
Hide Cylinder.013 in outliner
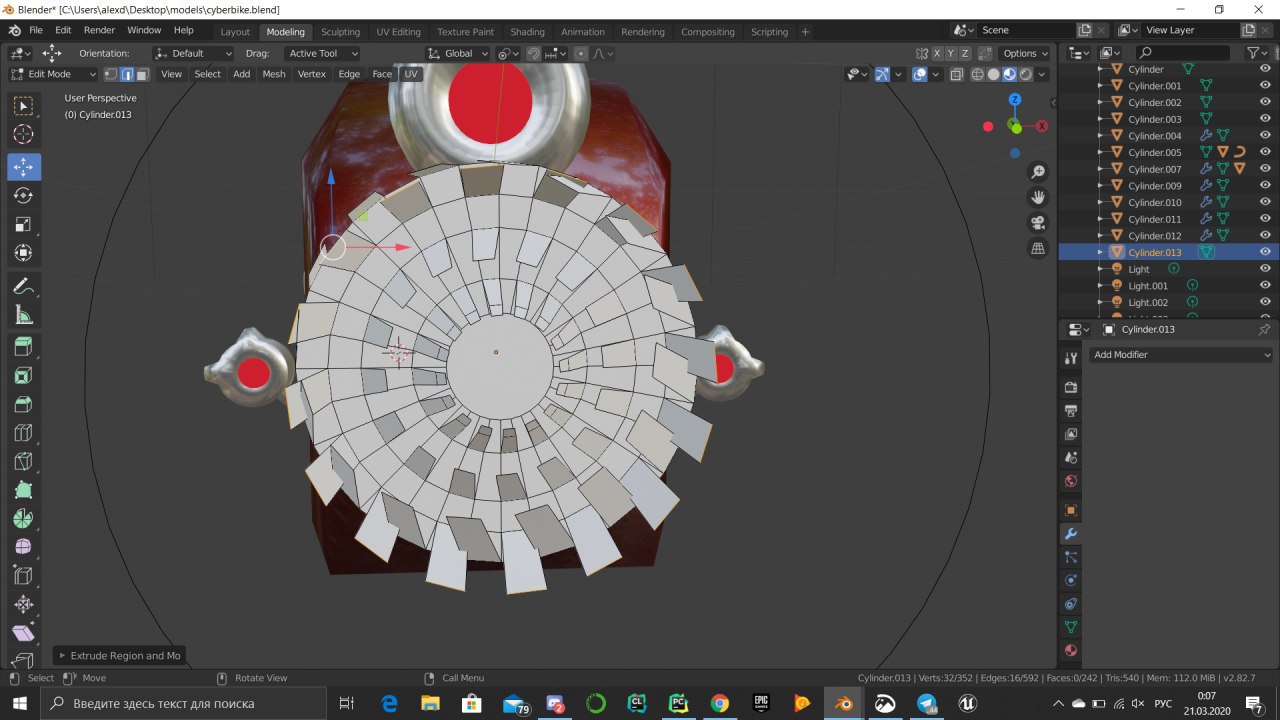click(1265, 252)
